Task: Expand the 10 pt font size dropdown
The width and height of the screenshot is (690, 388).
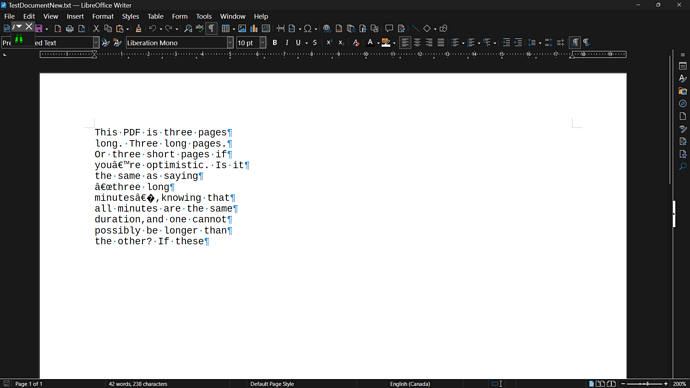Action: tap(263, 43)
